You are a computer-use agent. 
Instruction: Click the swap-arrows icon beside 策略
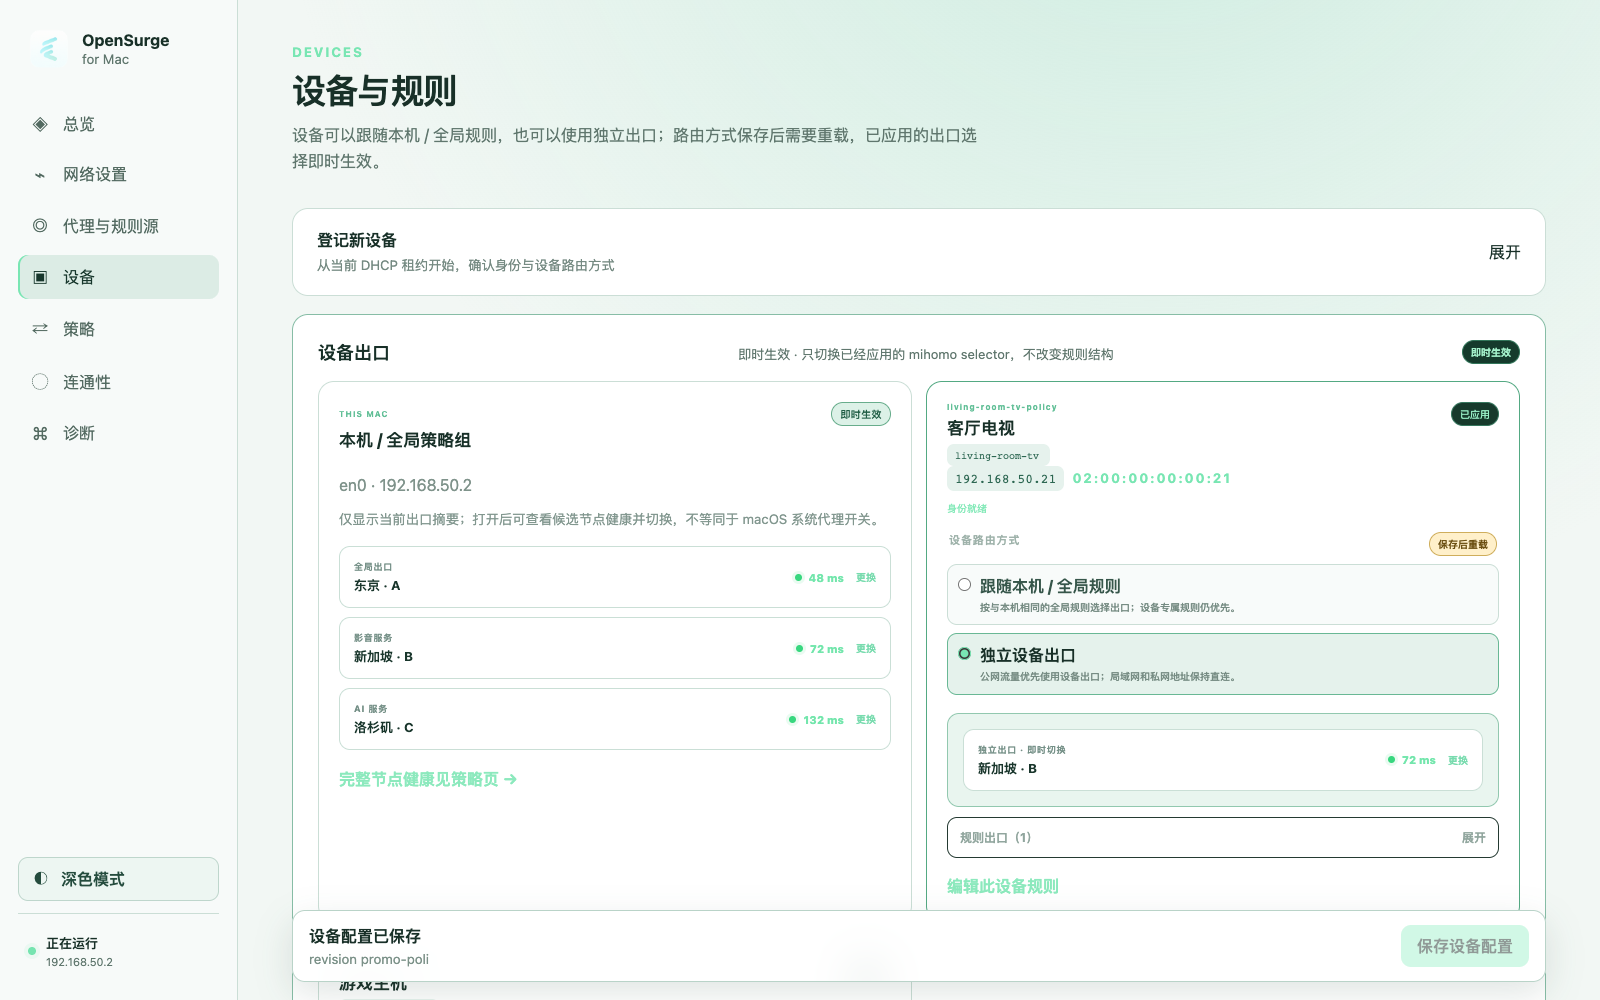(40, 329)
